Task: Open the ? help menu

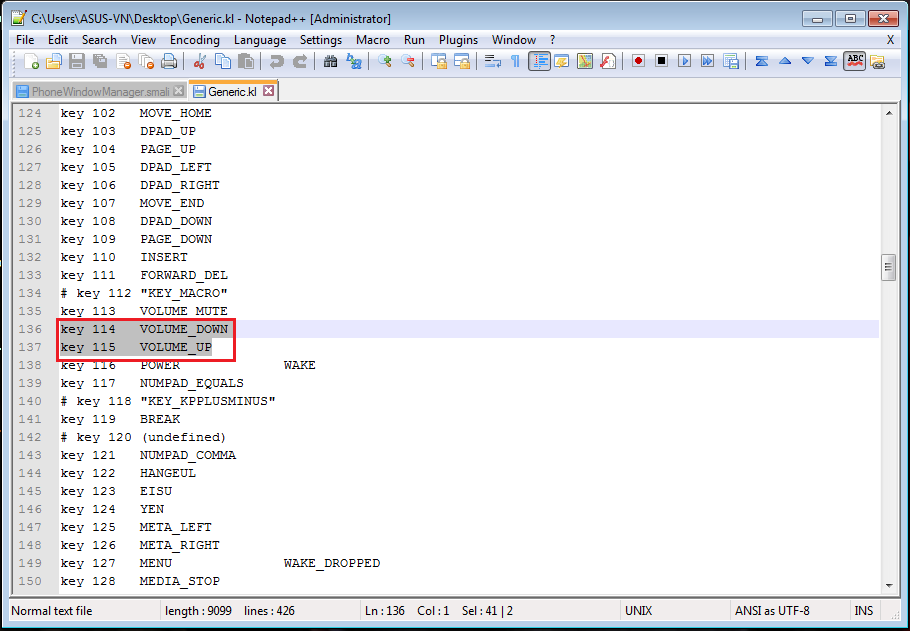Action: 552,39
